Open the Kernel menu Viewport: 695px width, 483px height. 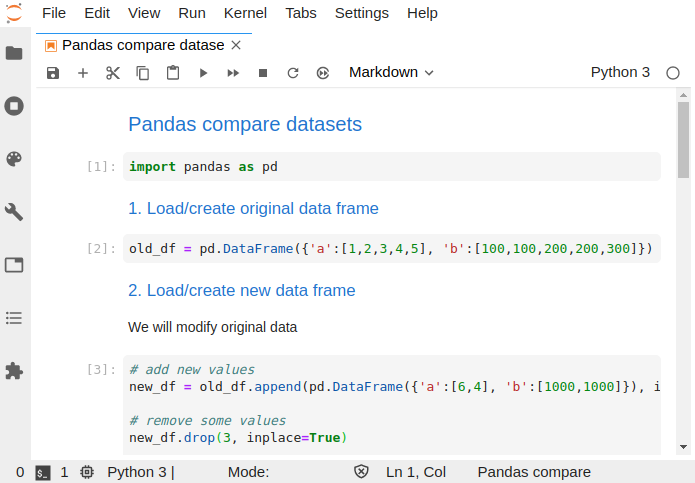click(245, 13)
